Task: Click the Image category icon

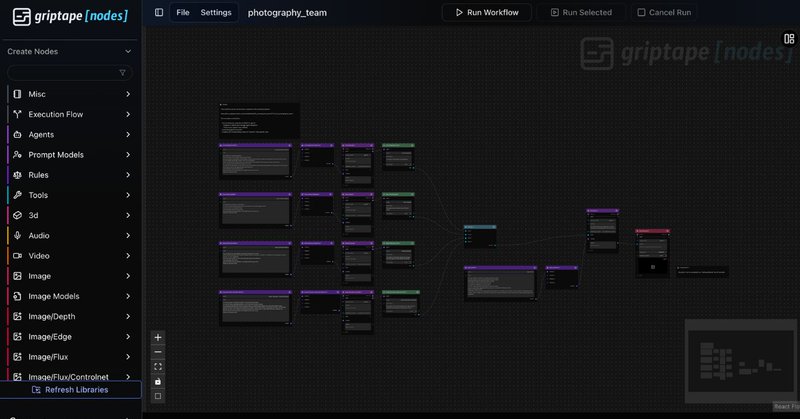Action: pyautogui.click(x=17, y=276)
